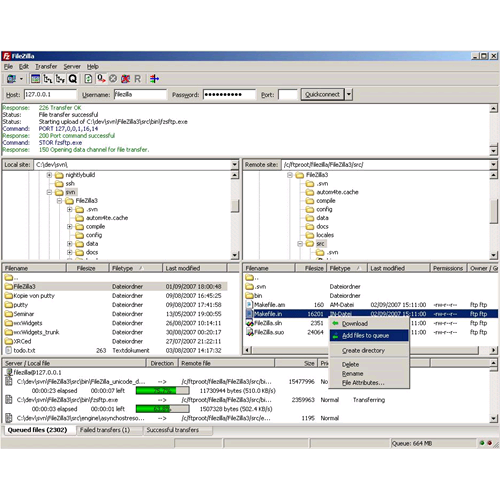Open the Site Manager icon in toolbar

coord(12,79)
